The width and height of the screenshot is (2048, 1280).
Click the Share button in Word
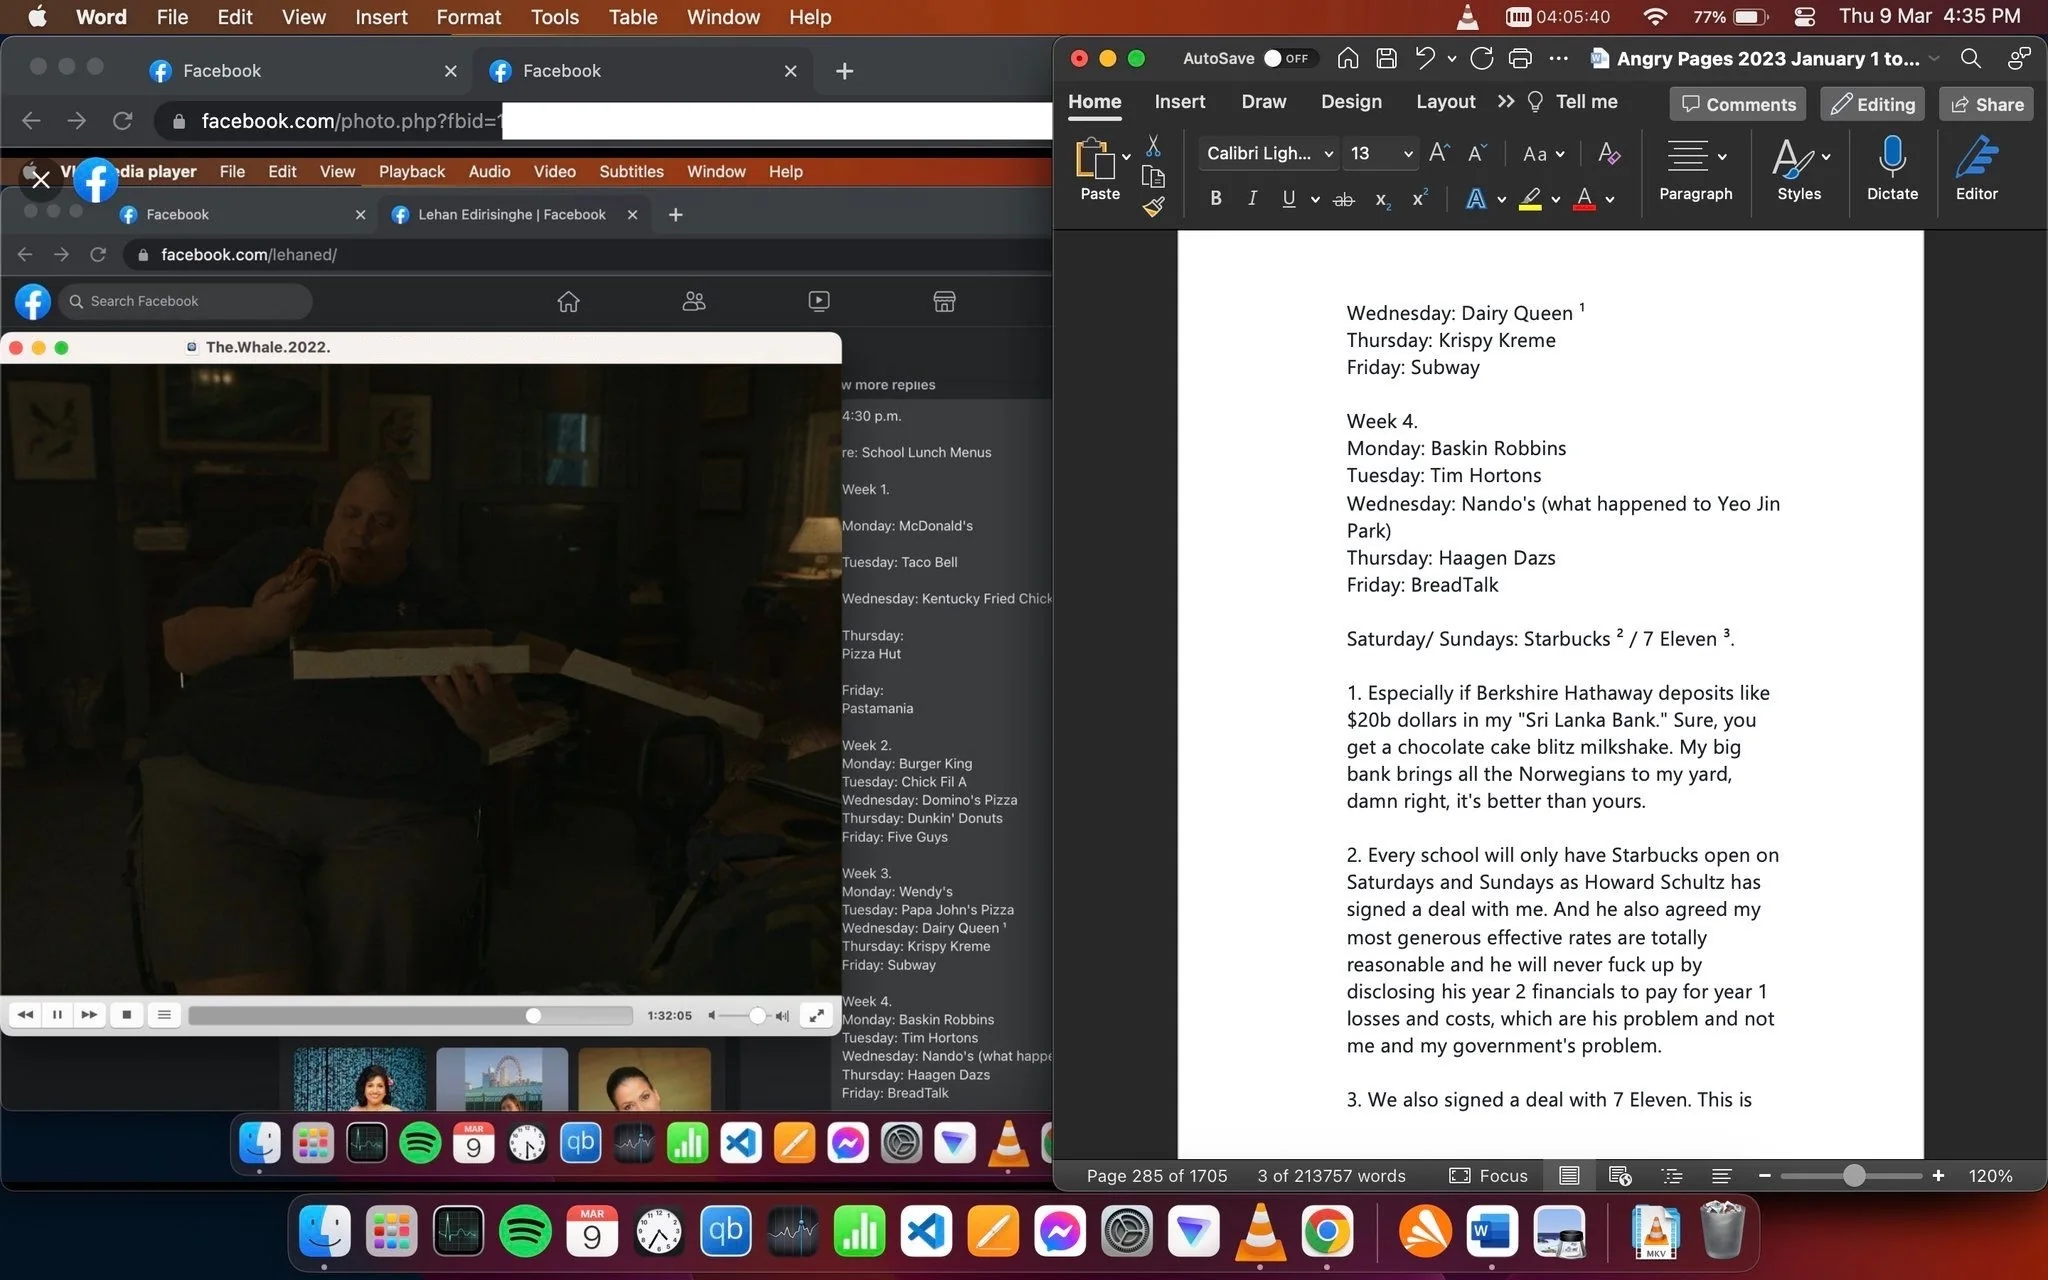(x=1986, y=104)
